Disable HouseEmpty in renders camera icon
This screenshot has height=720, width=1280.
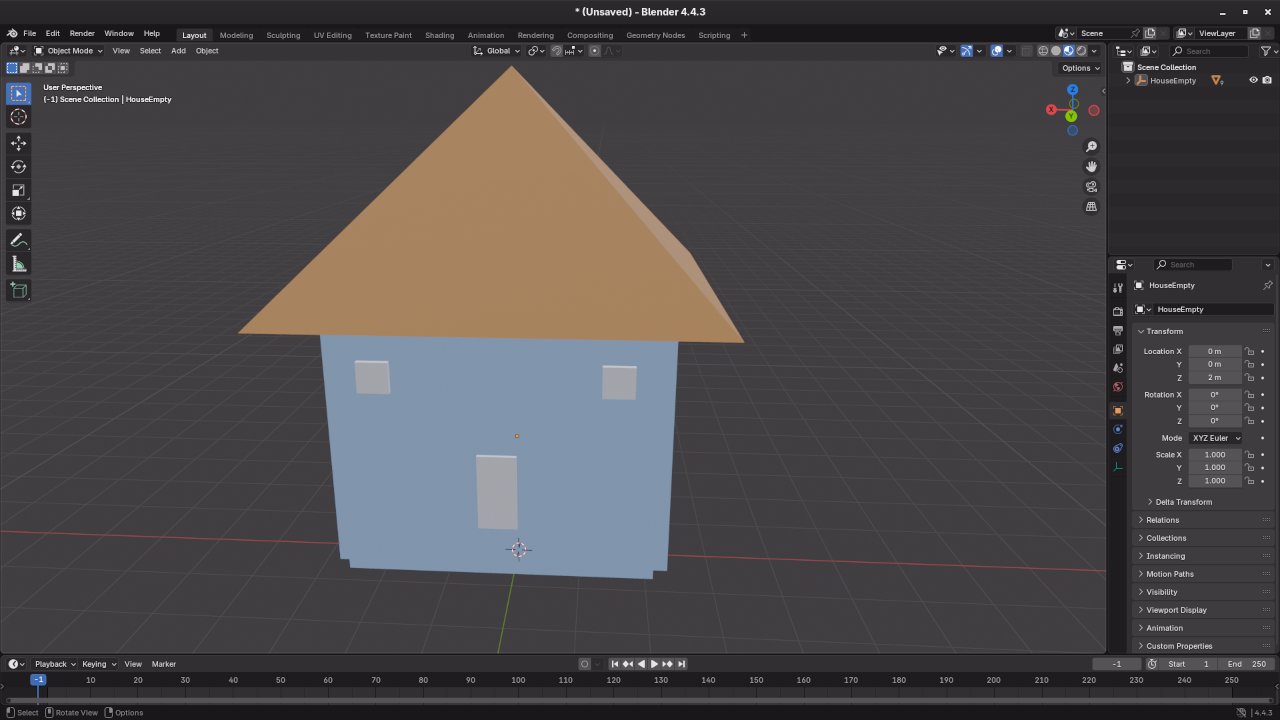(x=1267, y=80)
